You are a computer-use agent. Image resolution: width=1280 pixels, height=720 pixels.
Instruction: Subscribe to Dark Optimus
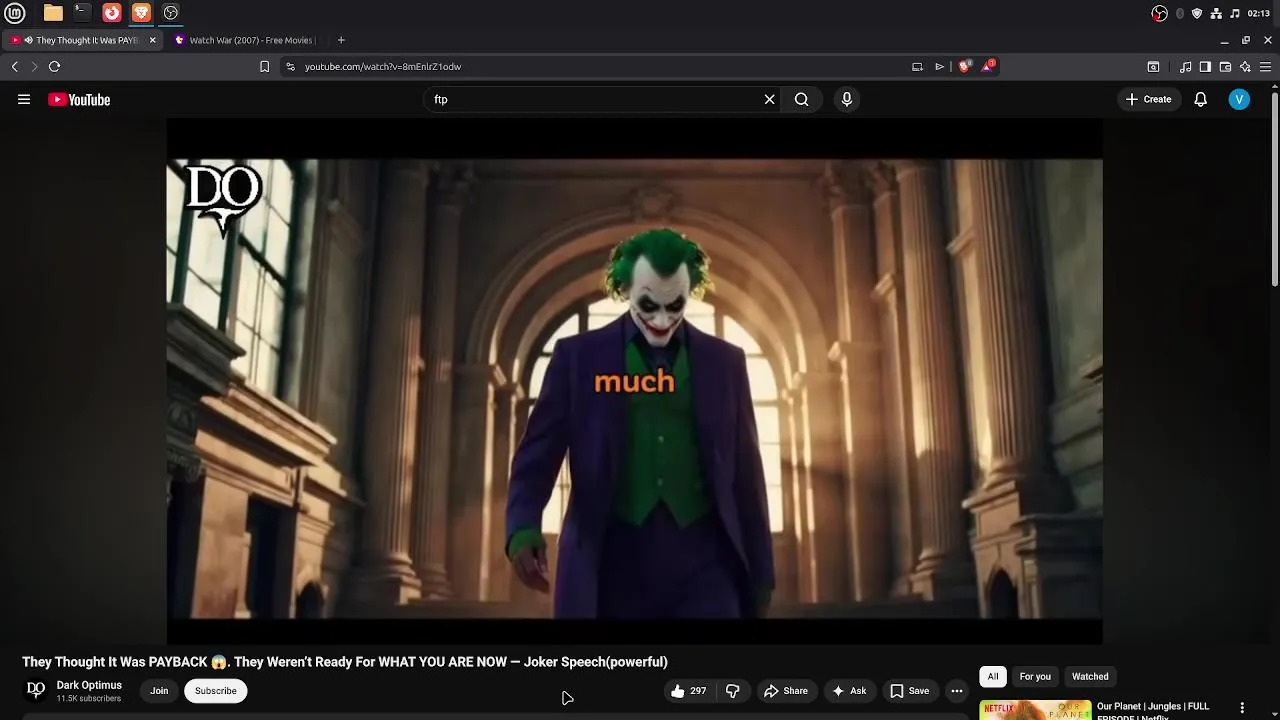click(216, 691)
